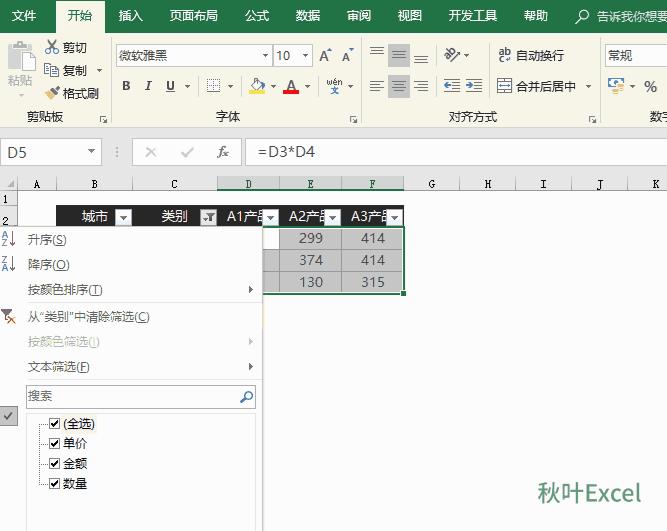This screenshot has height=531, width=667.
Task: Click the red font color swatch
Action: click(x=291, y=86)
